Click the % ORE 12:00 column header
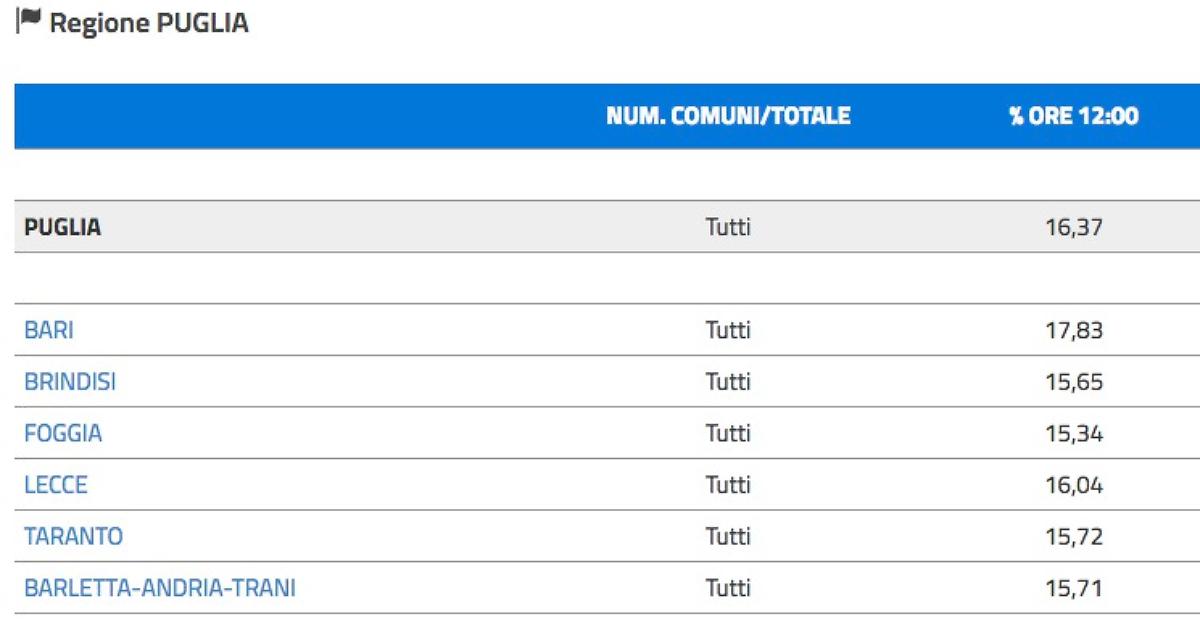Screen dimensions: 1200x630 click(x=1073, y=116)
